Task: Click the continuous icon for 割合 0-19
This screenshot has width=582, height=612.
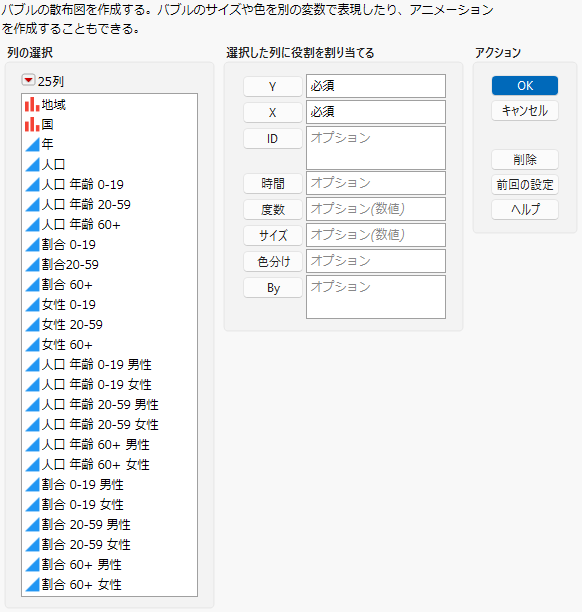Action: (x=32, y=244)
